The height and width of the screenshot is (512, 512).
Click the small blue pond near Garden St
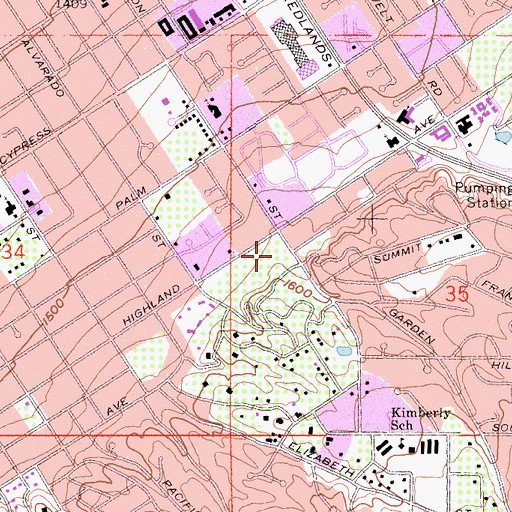pyautogui.click(x=345, y=351)
